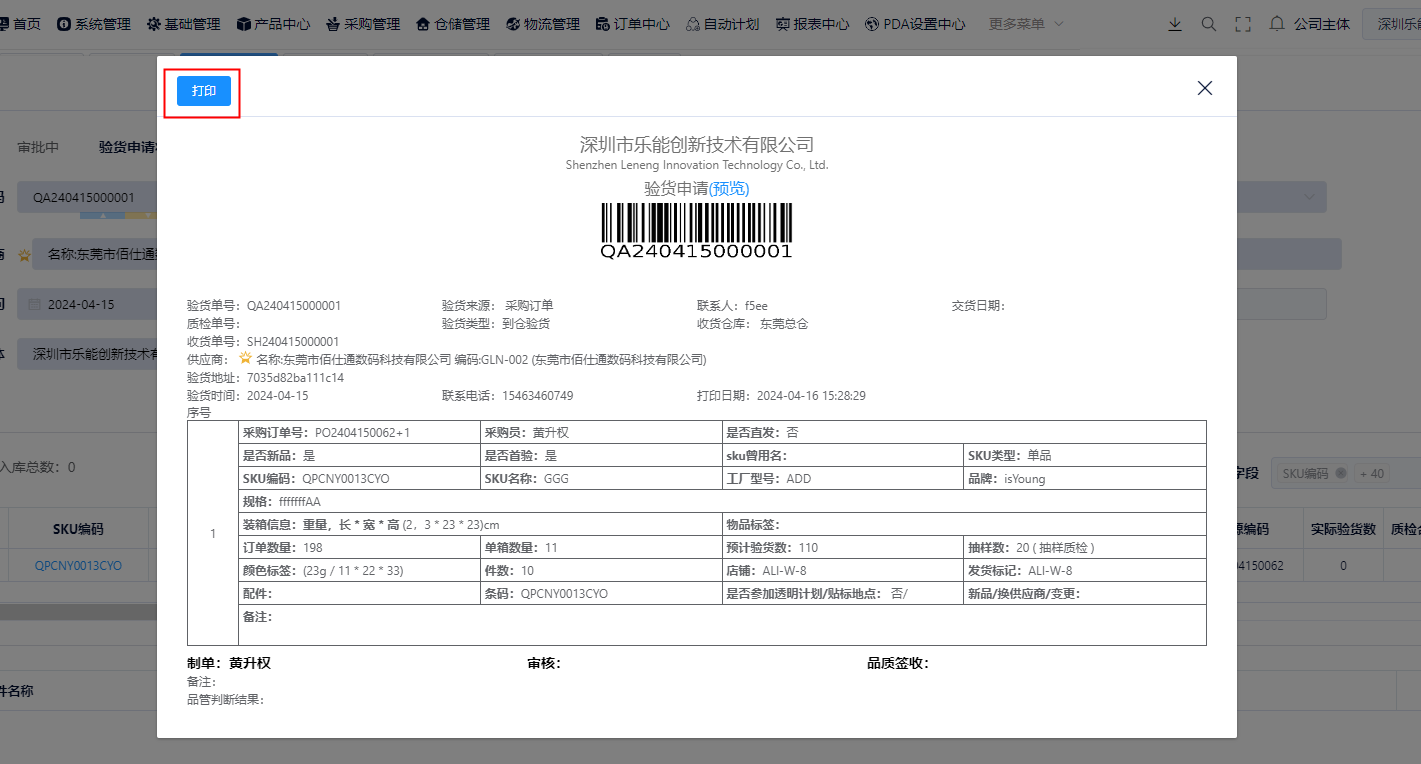Expand the 更多菜单 dropdown
1421x764 pixels.
(1026, 24)
